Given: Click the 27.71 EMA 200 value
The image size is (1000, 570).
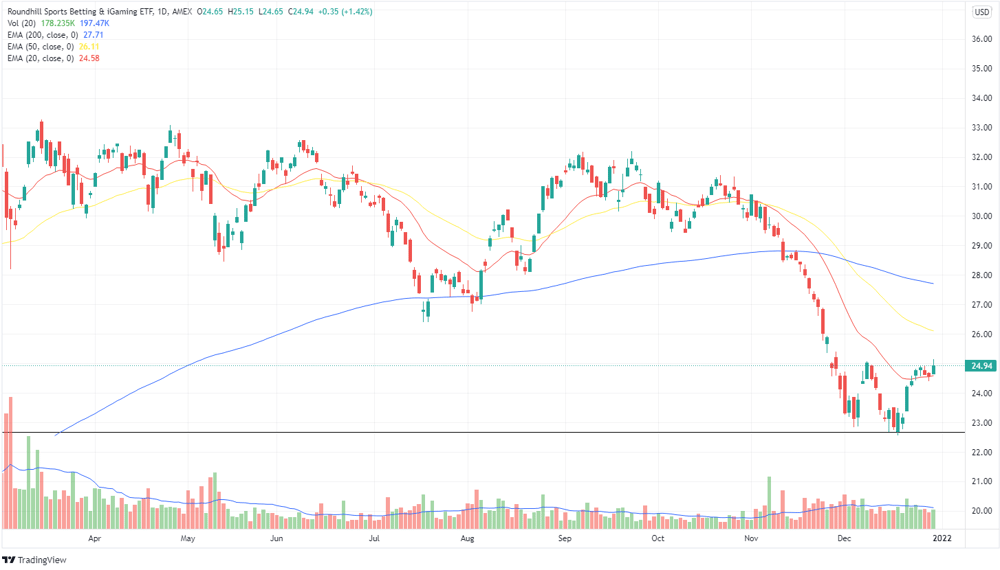Looking at the screenshot, I should tap(93, 35).
